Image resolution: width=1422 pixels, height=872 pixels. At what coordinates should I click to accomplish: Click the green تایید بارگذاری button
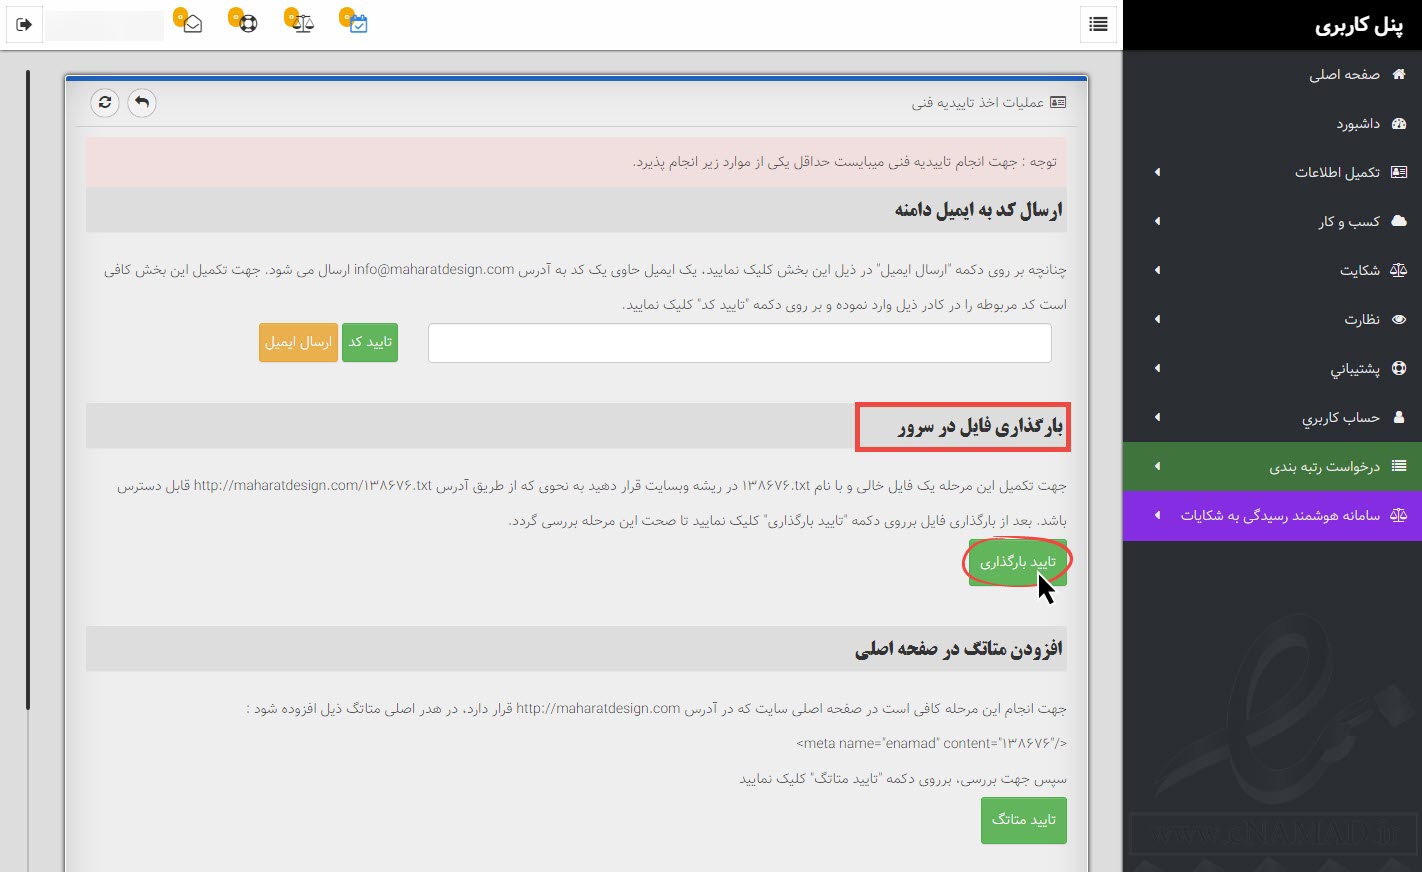pos(1018,562)
